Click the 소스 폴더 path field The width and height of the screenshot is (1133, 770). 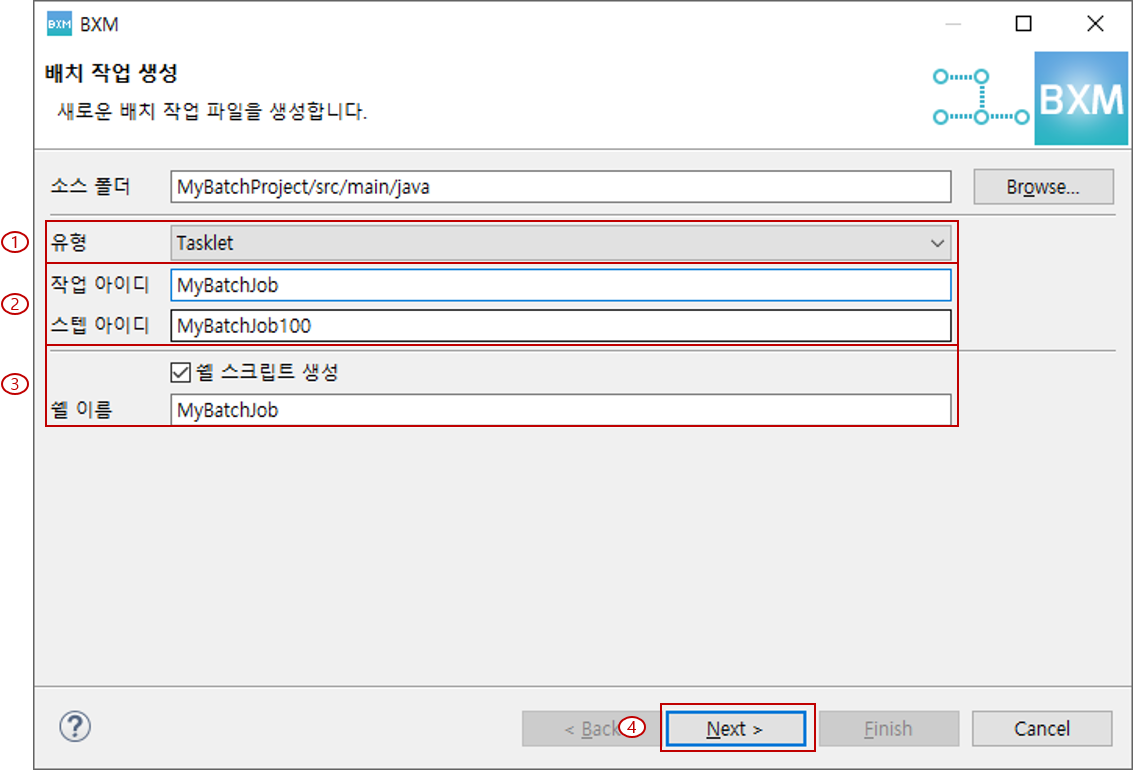point(560,186)
